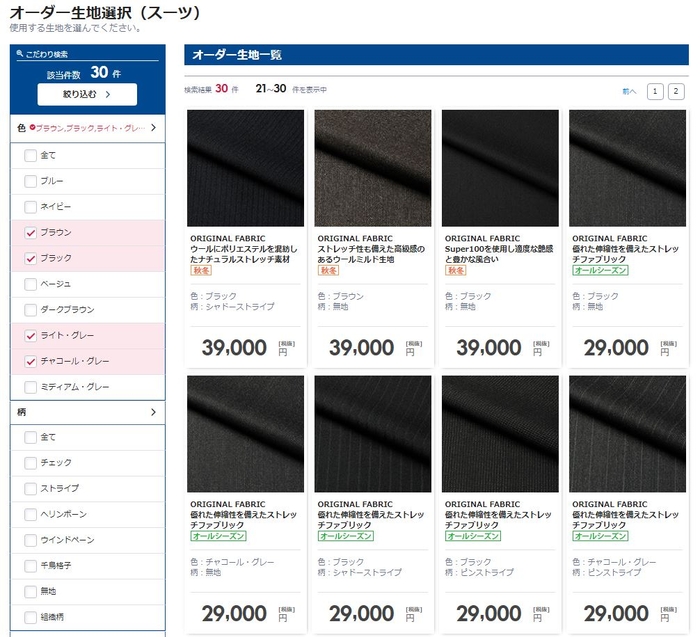Select page 2 in pagination

[676, 91]
